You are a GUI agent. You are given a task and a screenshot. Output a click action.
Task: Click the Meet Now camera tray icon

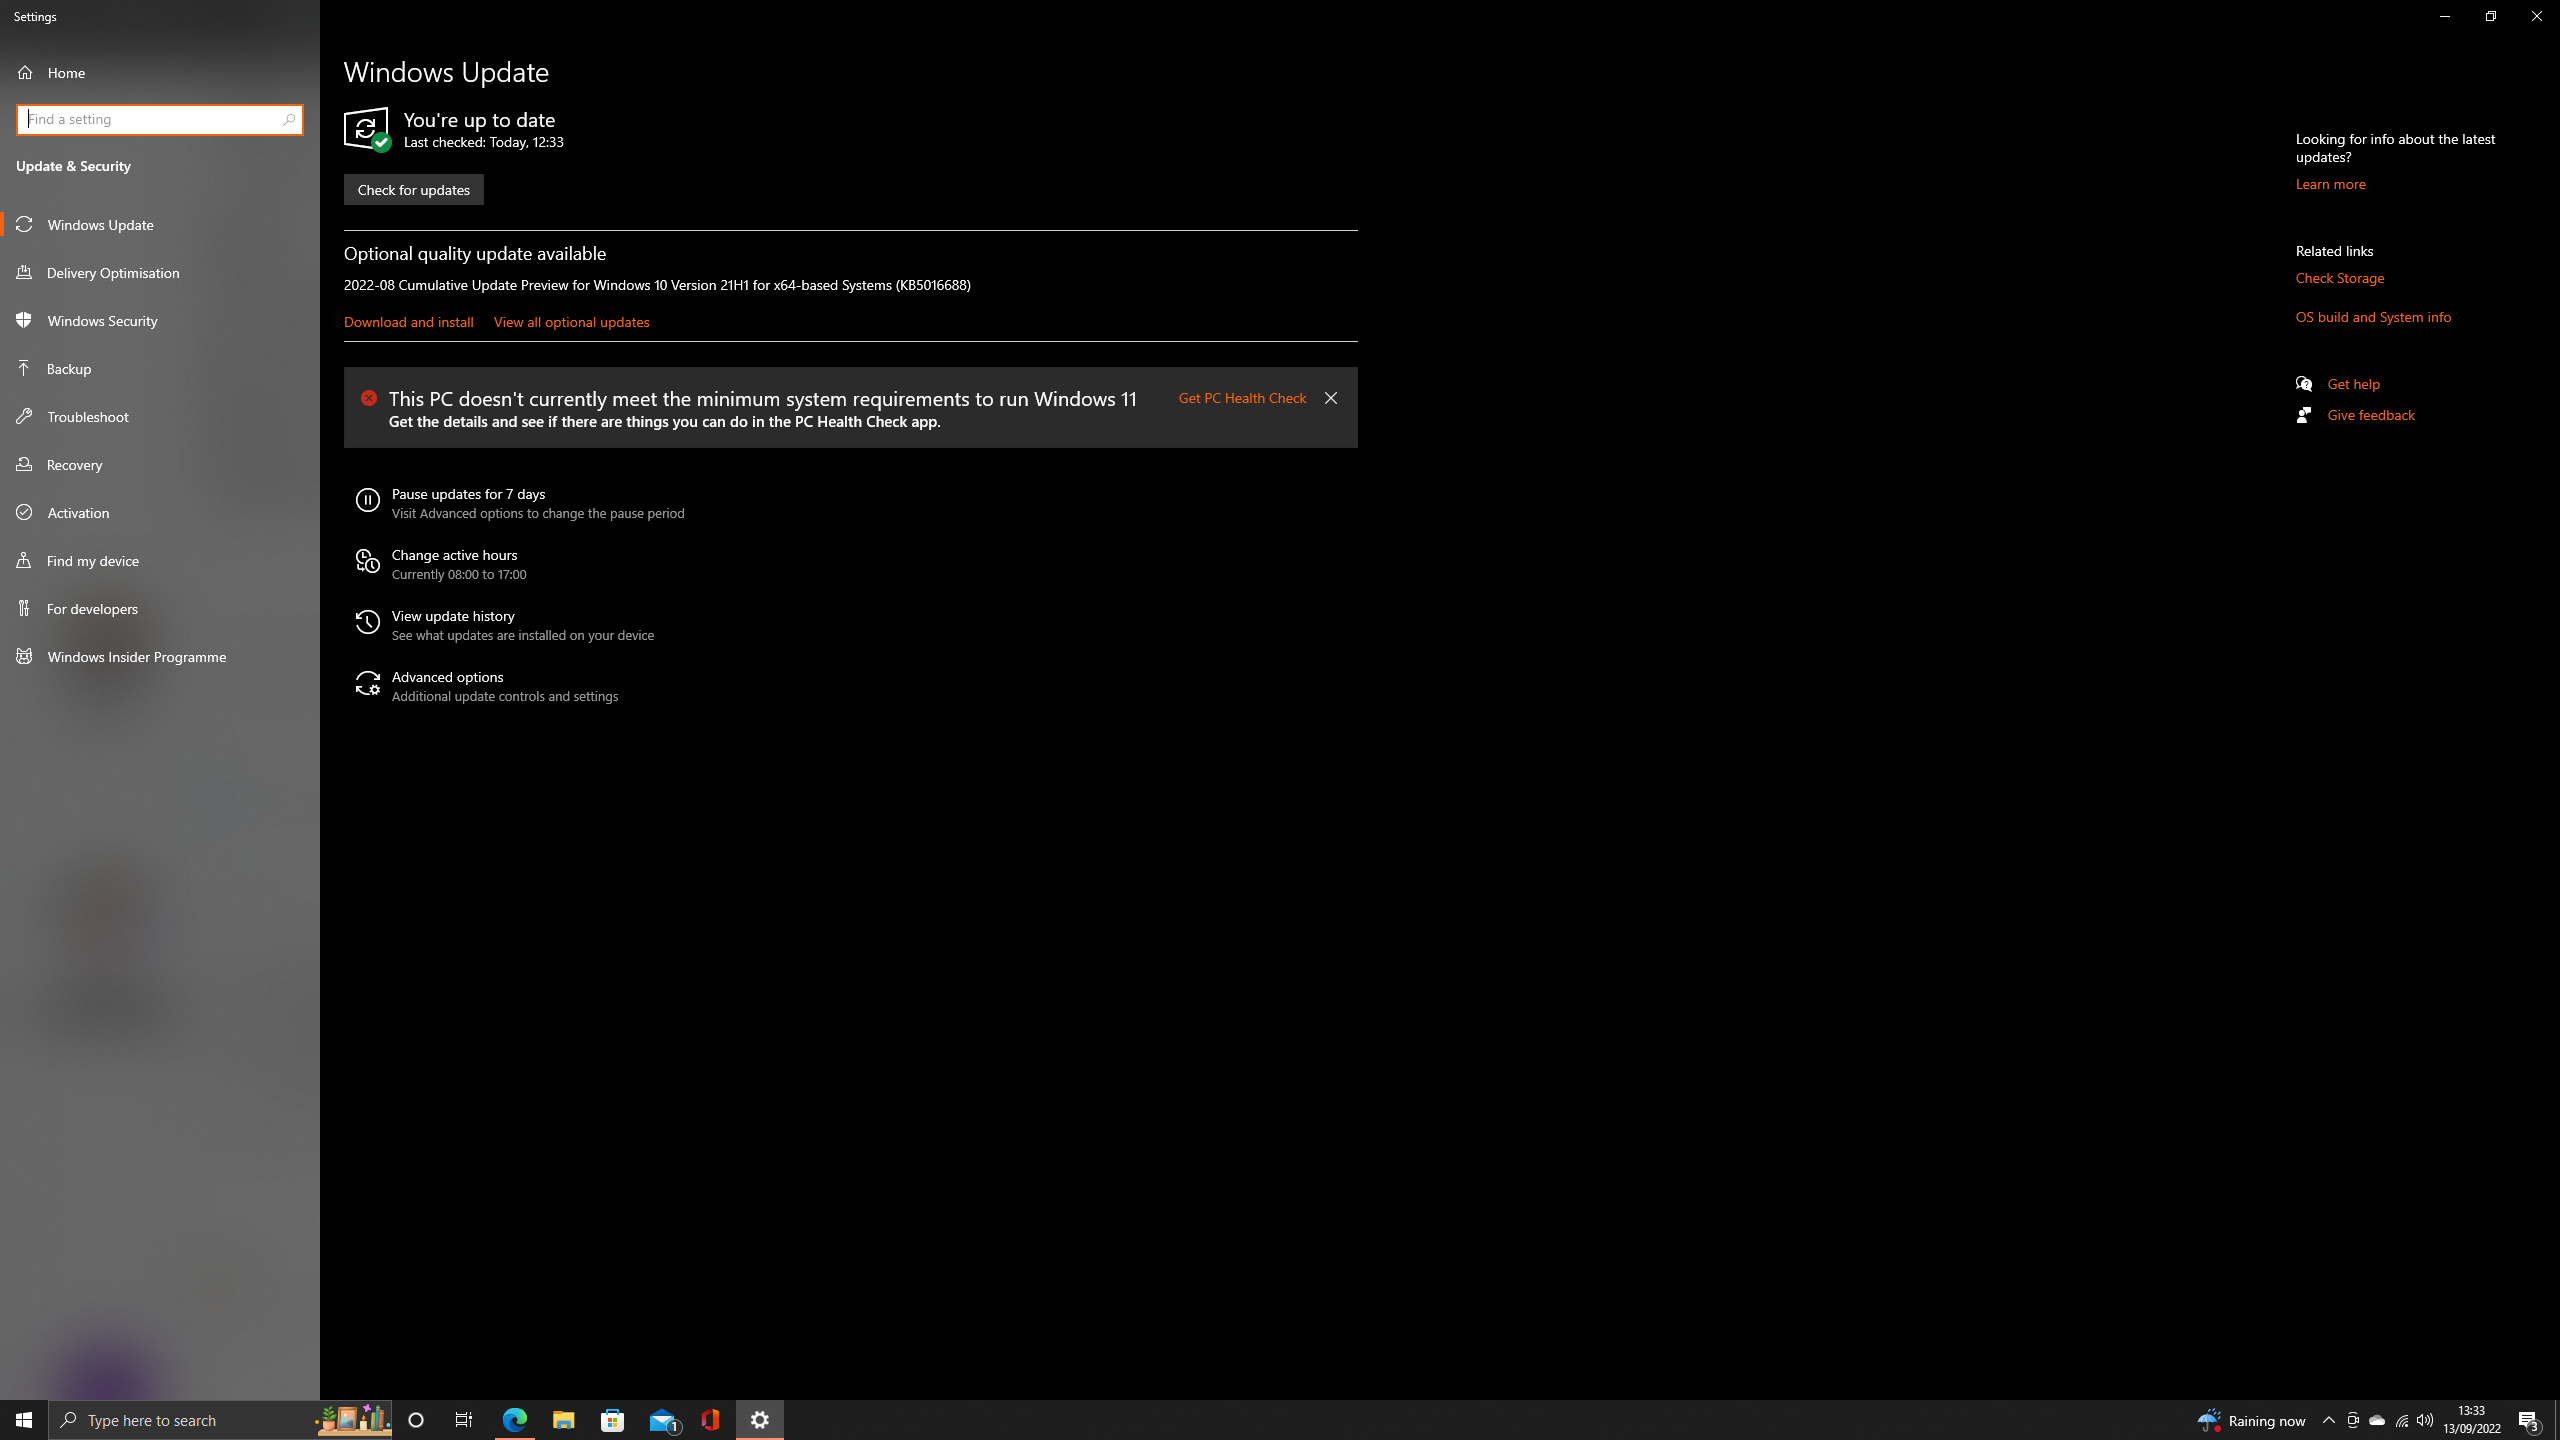tap(2353, 1420)
